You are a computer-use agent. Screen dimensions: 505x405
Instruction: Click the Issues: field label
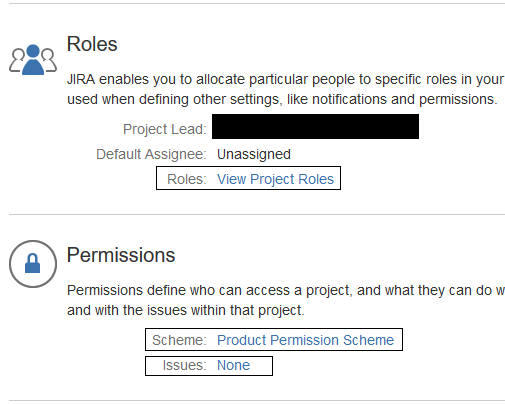coord(184,365)
